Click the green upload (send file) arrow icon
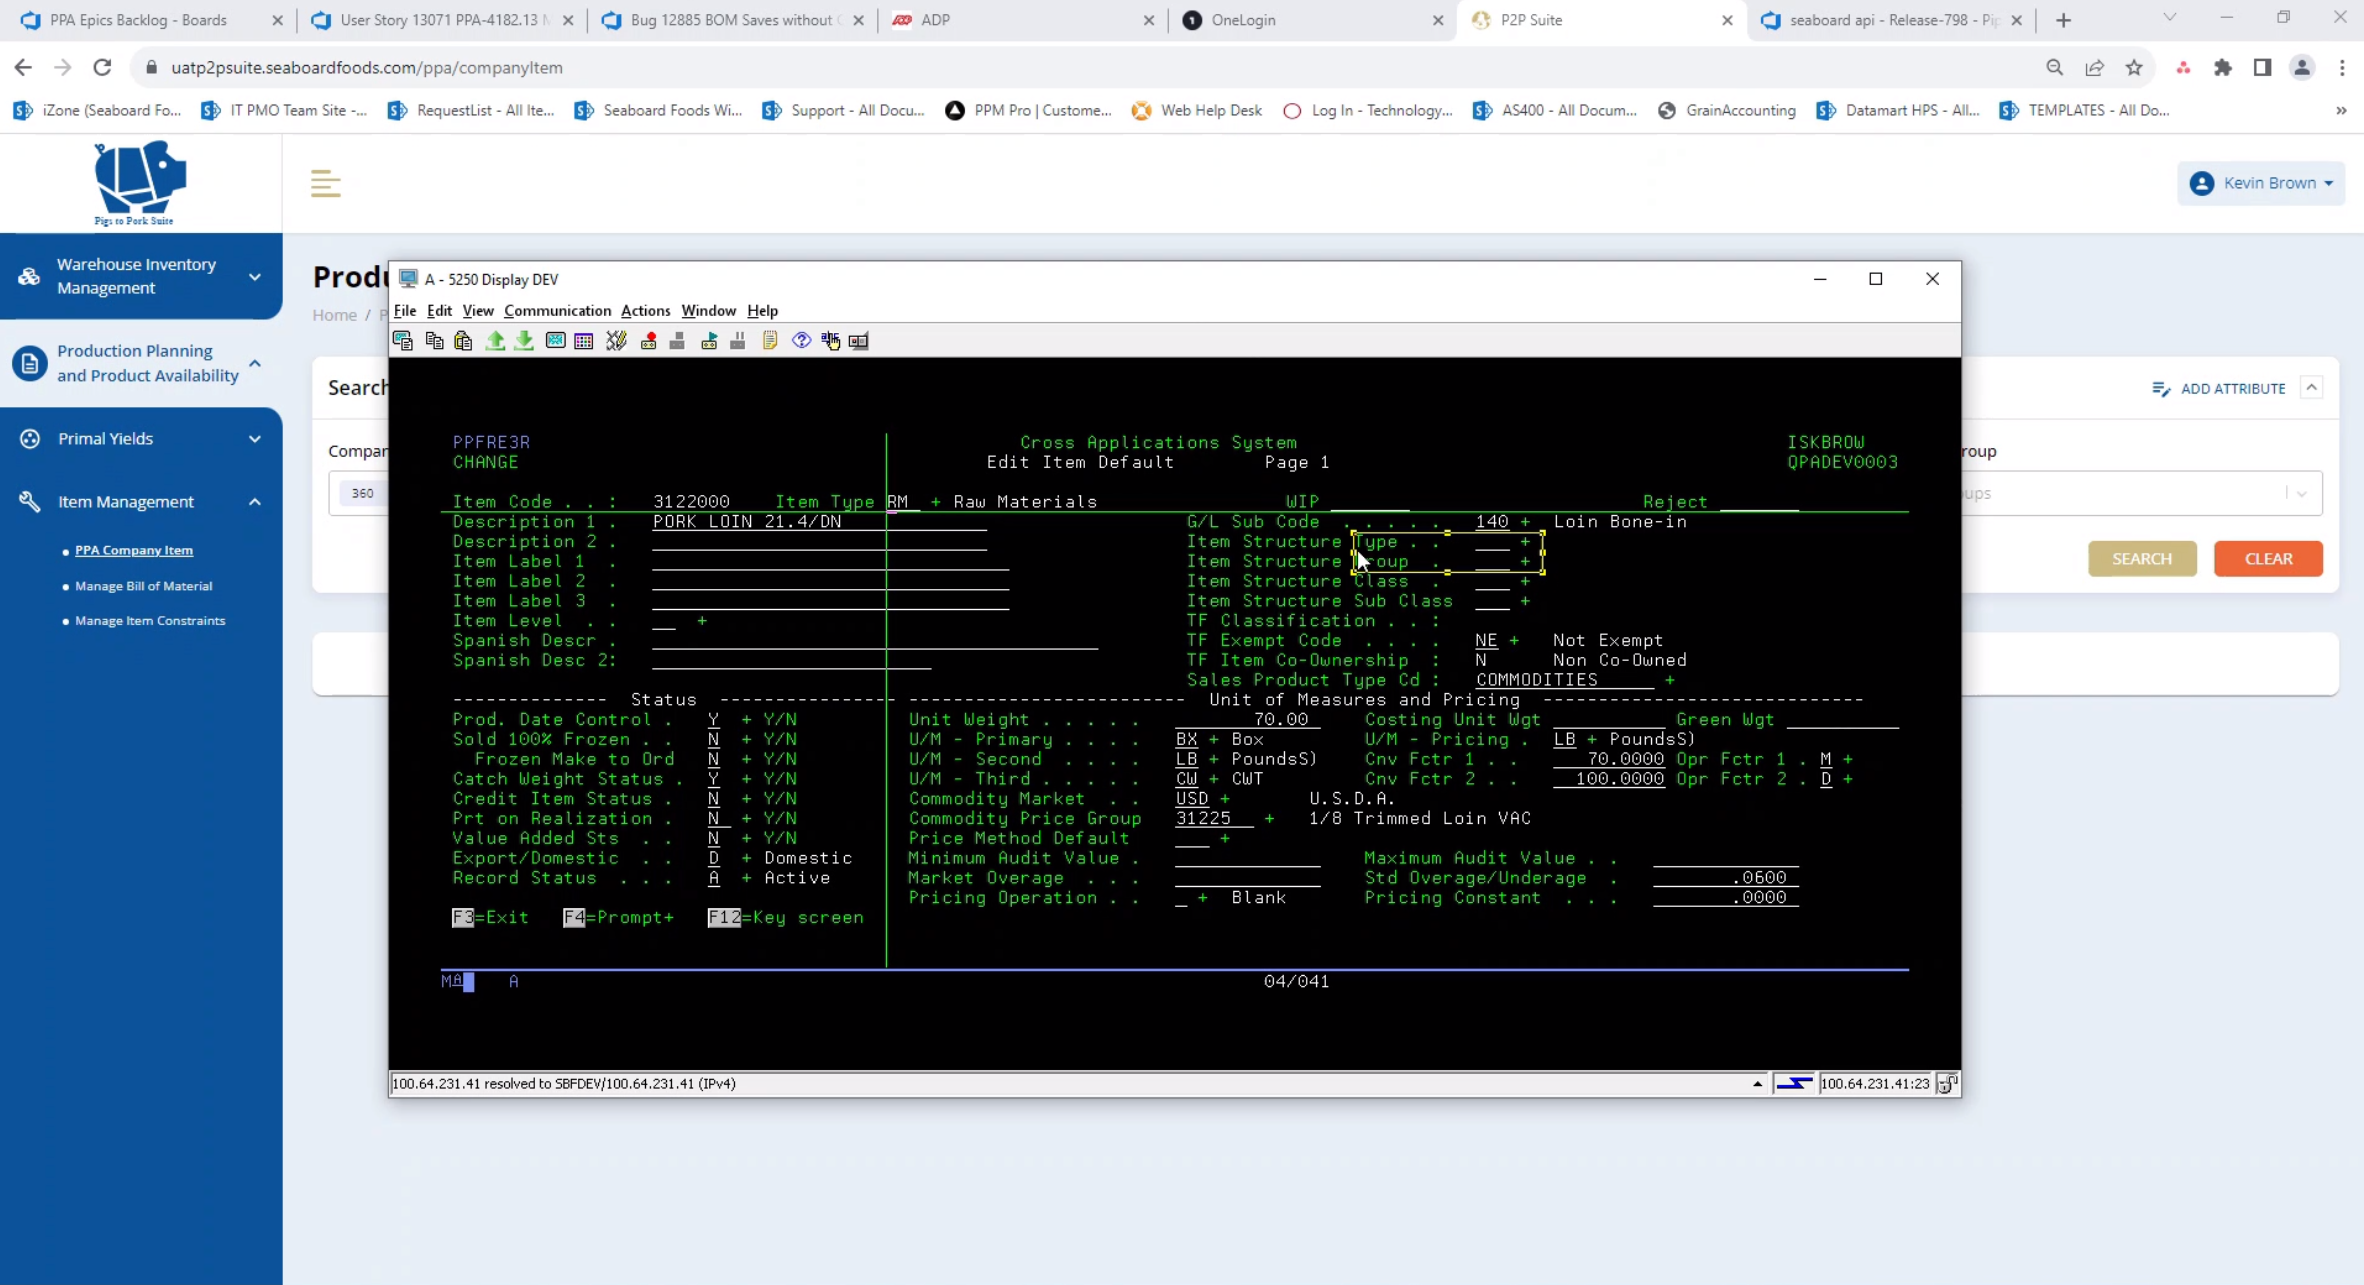This screenshot has height=1285, width=2364. tap(495, 341)
